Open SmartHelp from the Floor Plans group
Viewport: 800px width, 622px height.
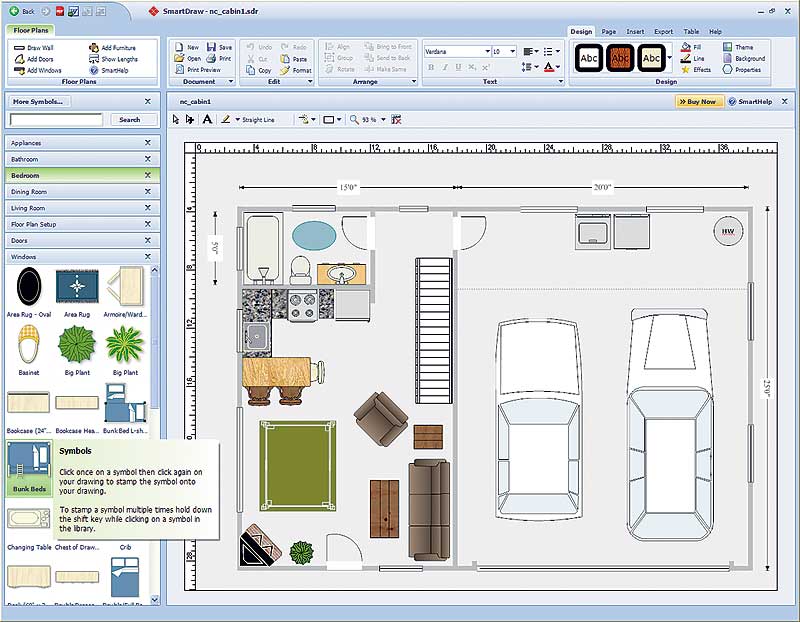pyautogui.click(x=109, y=70)
